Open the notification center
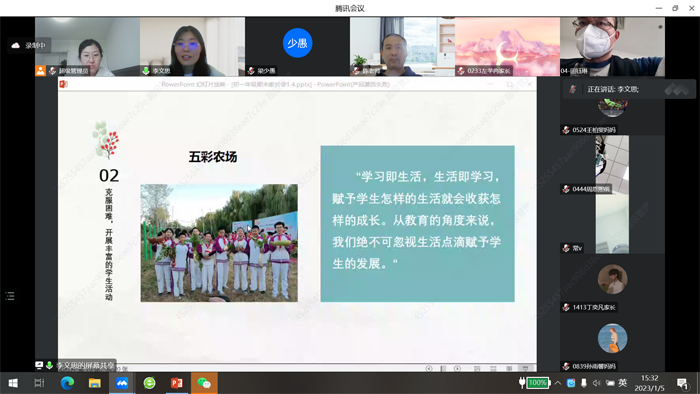 682,383
